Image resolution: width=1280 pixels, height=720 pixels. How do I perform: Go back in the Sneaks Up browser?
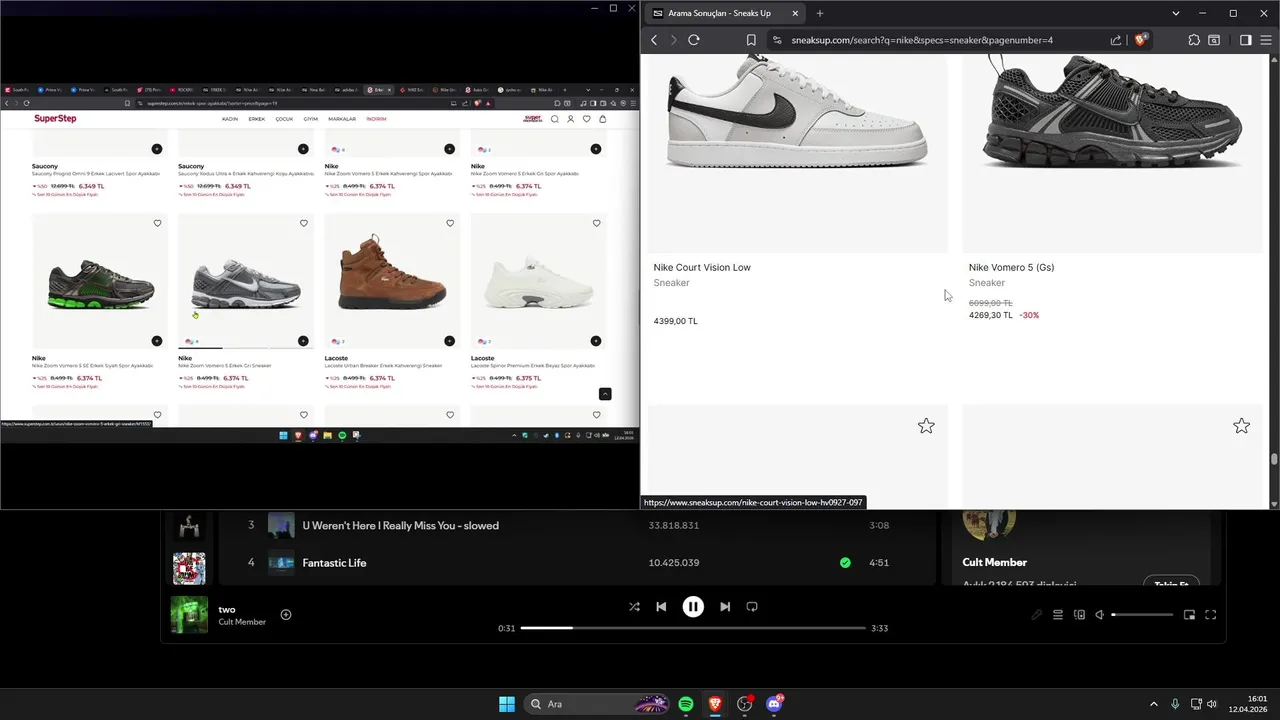click(x=654, y=40)
